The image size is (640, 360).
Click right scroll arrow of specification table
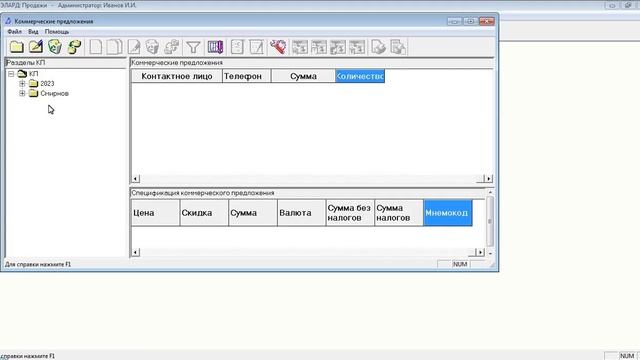tap(480, 252)
